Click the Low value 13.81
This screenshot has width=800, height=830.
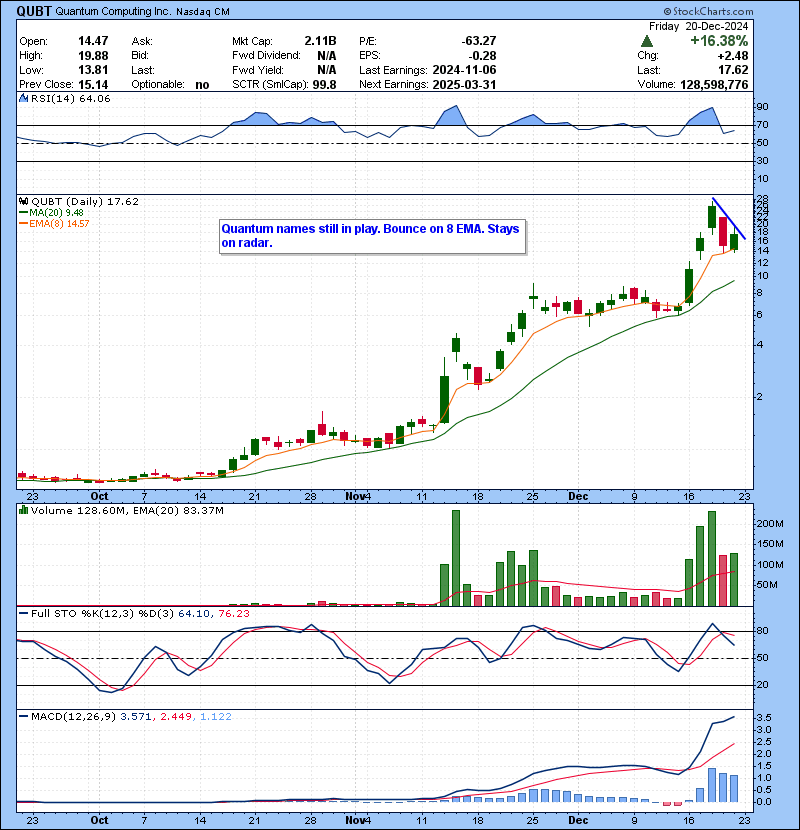point(93,70)
